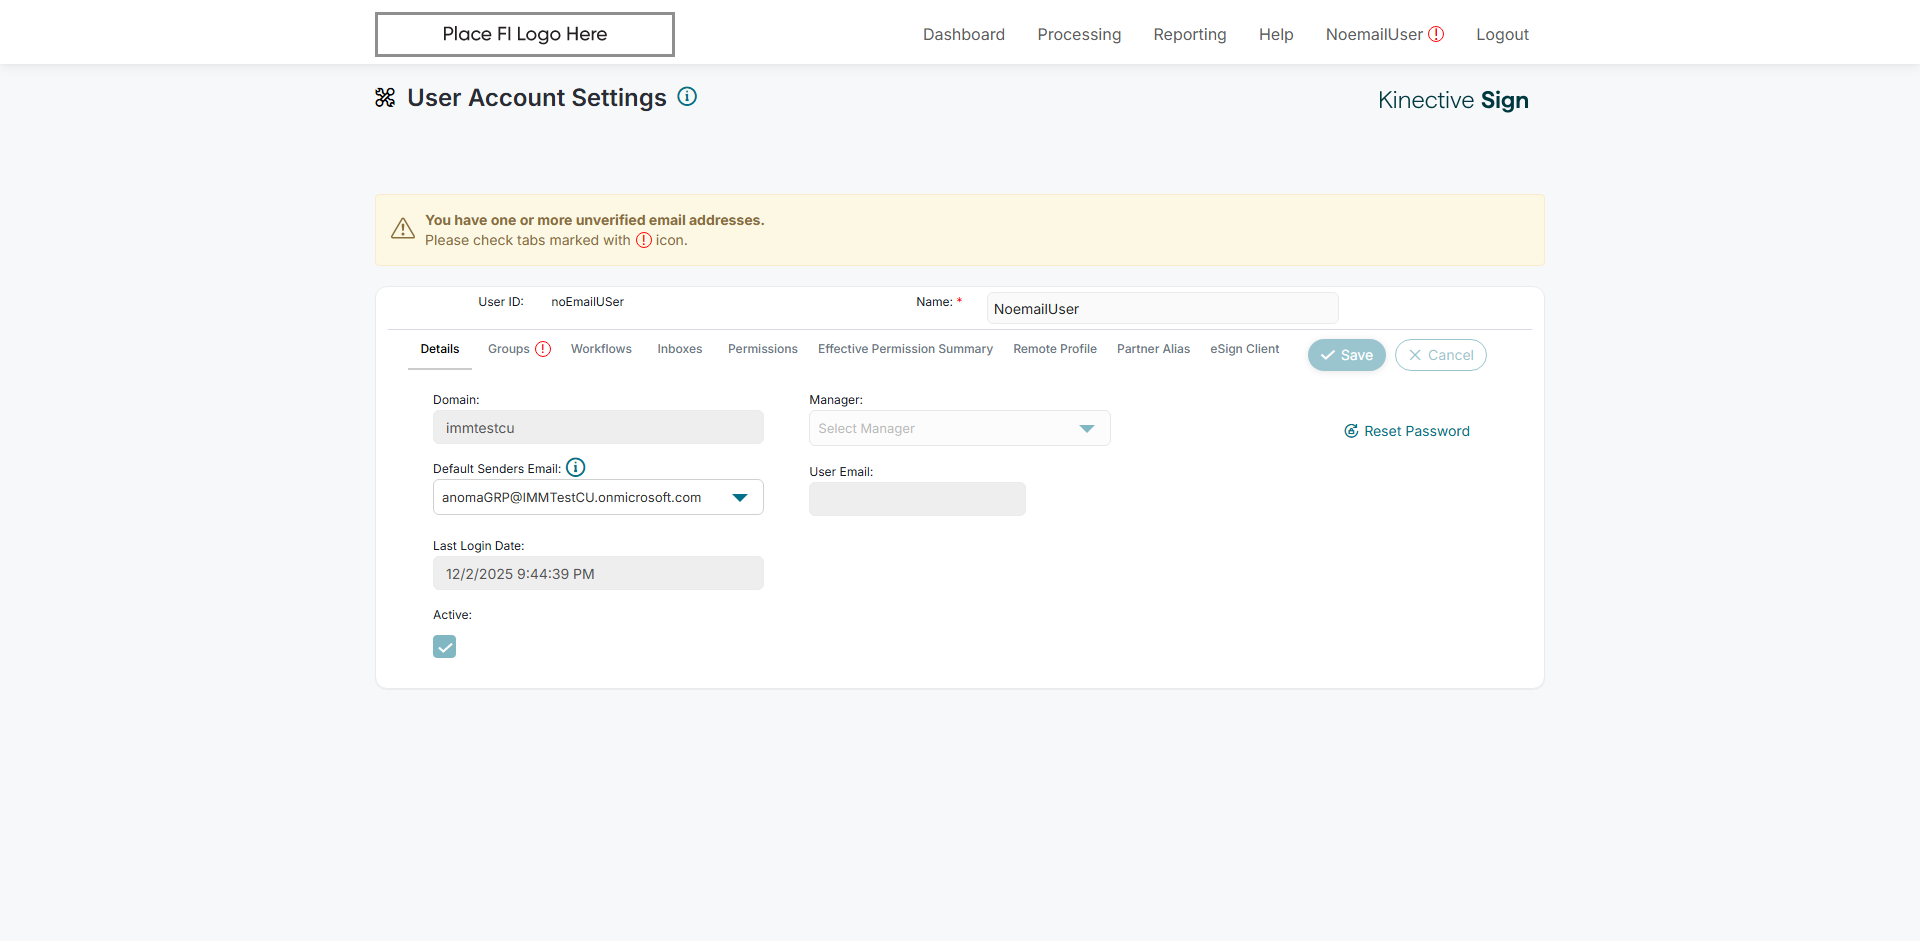Uncheck the Active checkbox

(445, 647)
